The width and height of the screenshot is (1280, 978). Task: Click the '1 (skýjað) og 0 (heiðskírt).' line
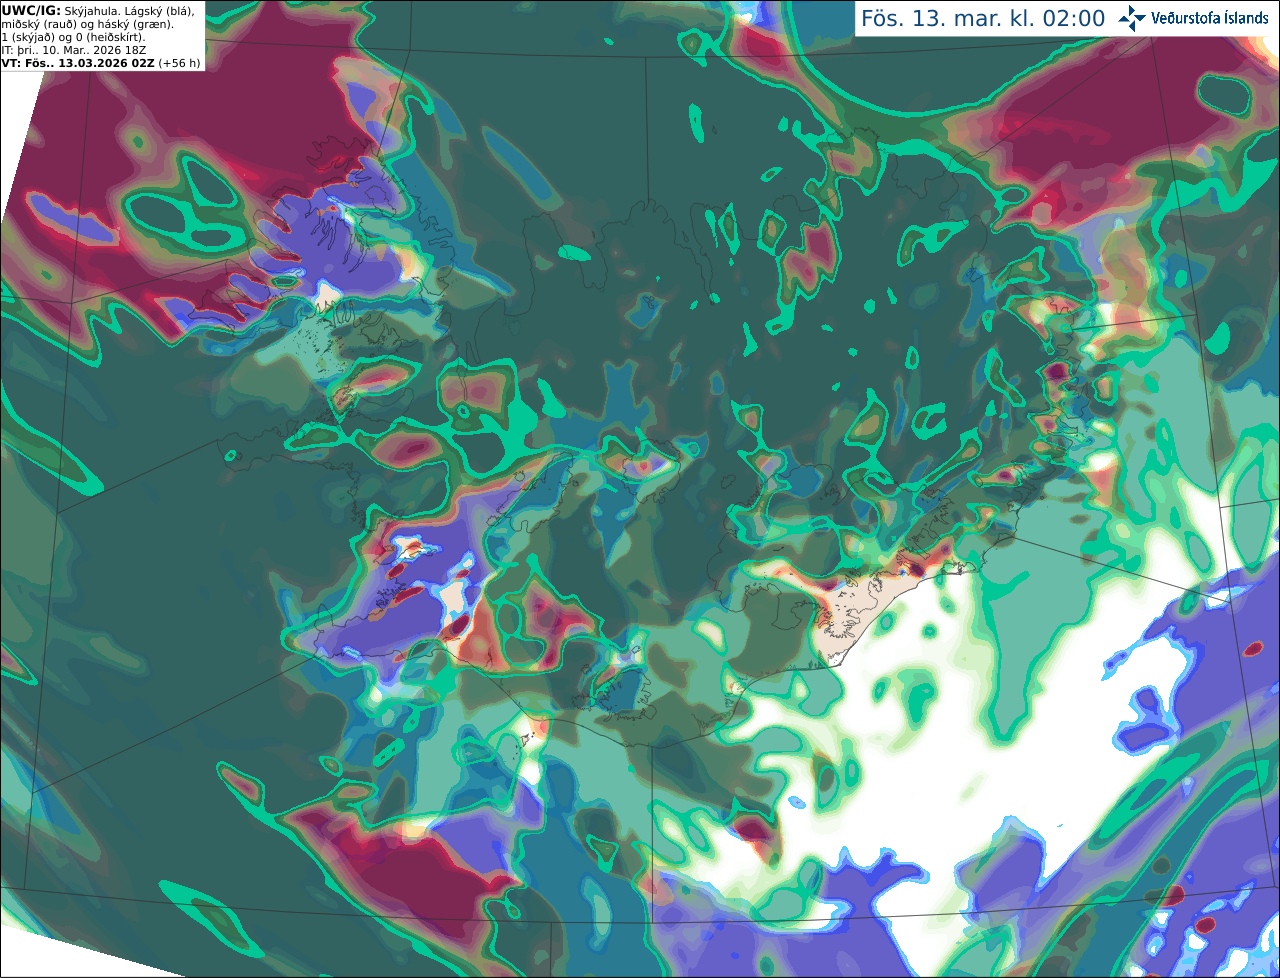73,37
